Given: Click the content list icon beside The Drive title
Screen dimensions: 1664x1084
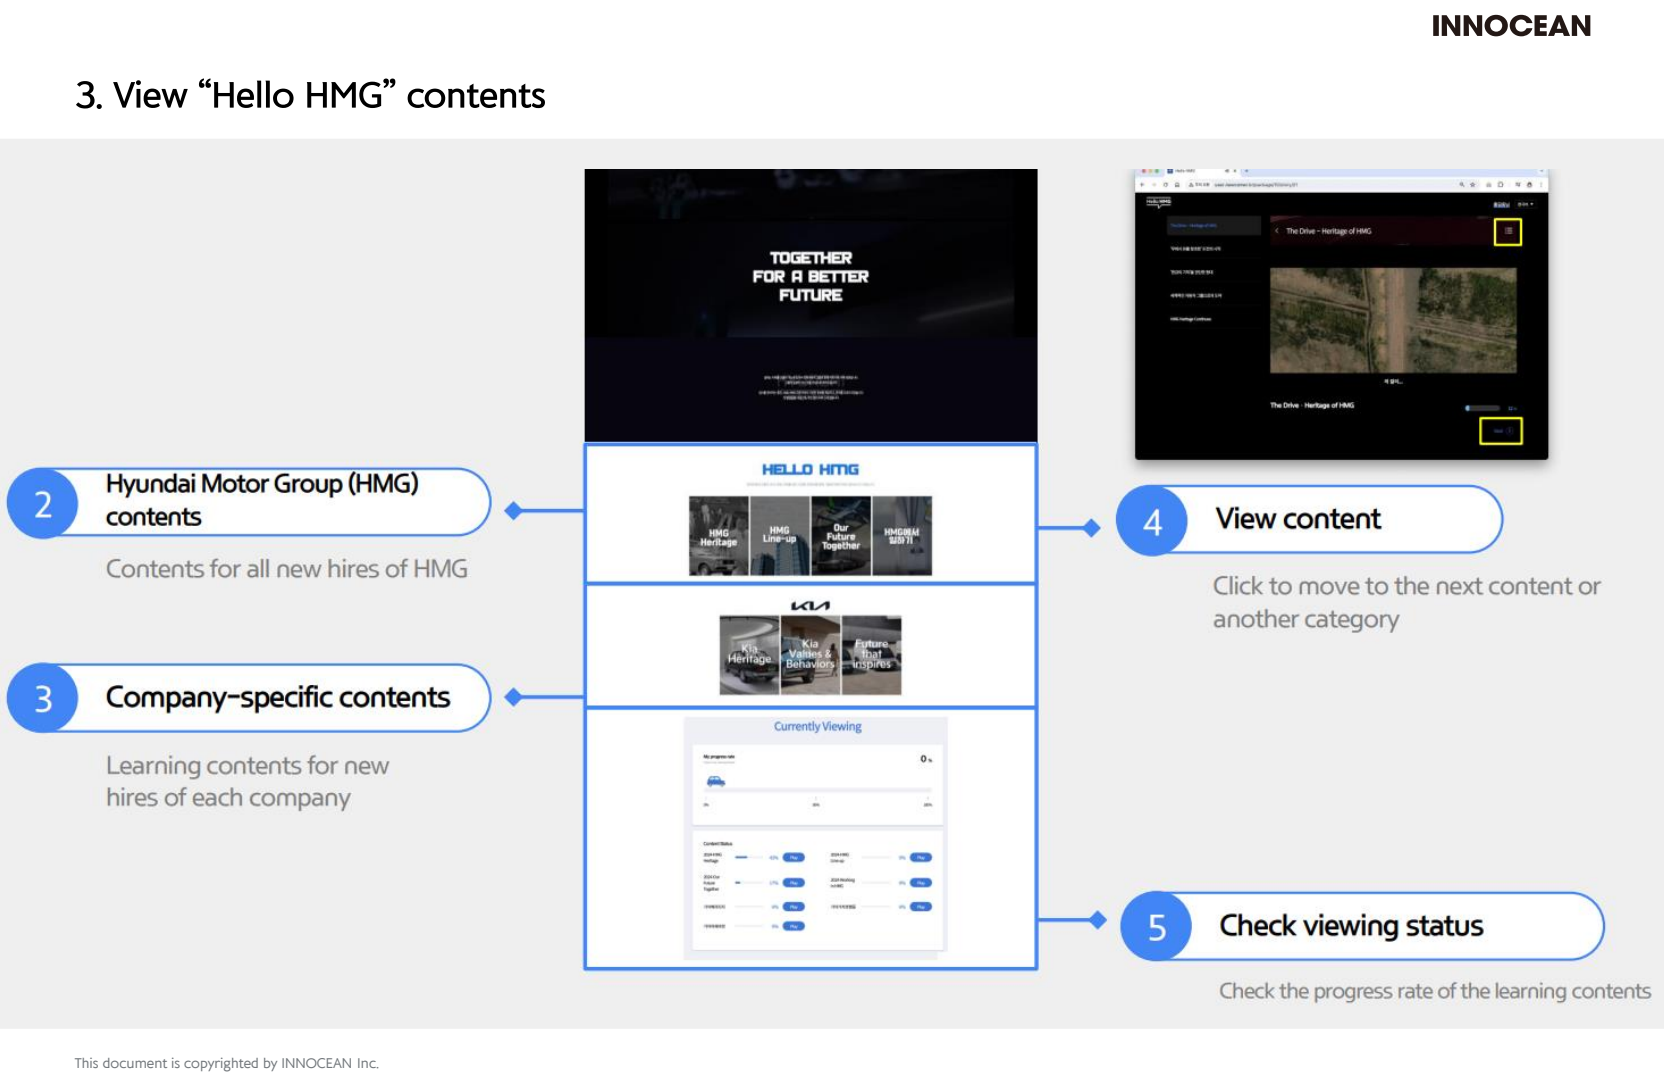Looking at the screenshot, I should point(1508,232).
